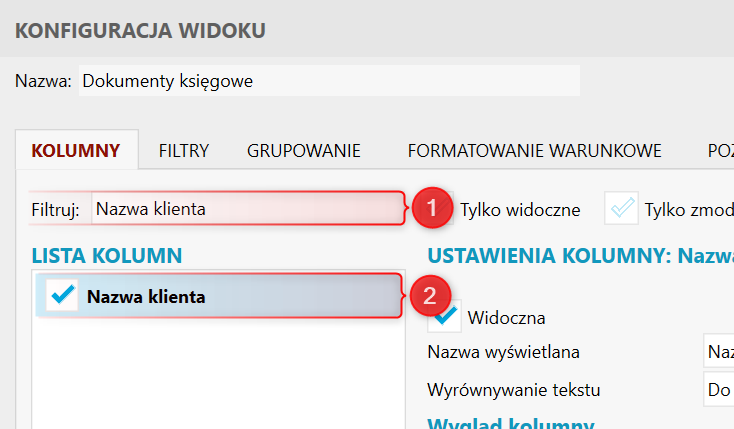Select the FORMATOWANIE WARUNKOWE tab
Screen dimensions: 734x429
534,152
